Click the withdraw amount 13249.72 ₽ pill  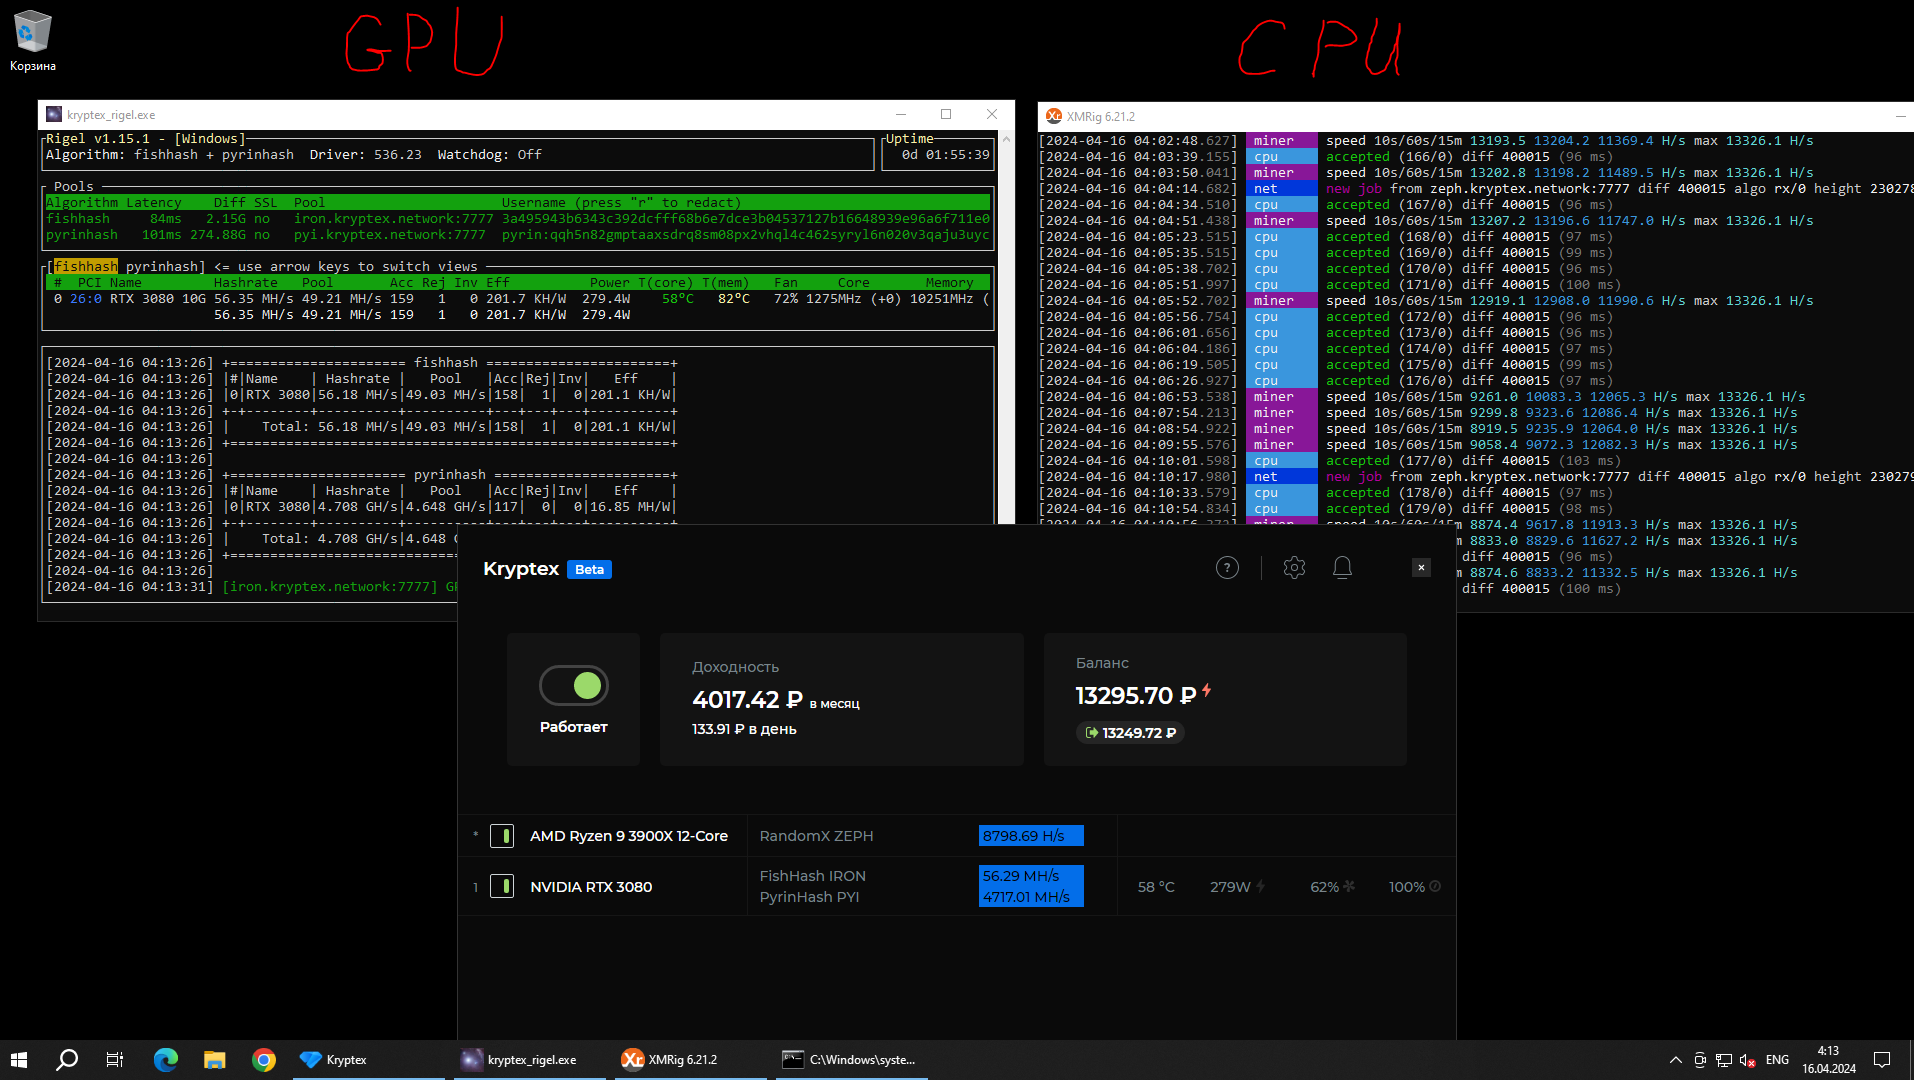[1130, 733]
